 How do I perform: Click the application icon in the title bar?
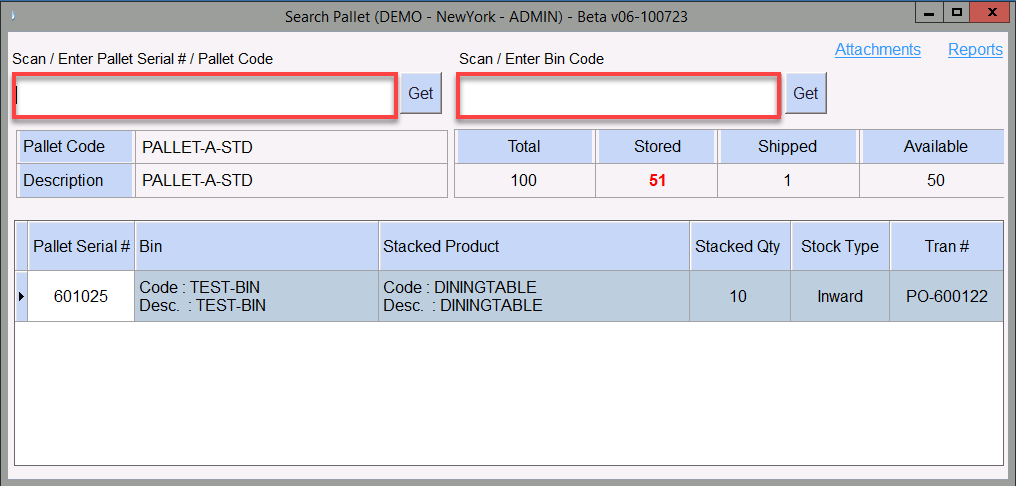[11, 16]
